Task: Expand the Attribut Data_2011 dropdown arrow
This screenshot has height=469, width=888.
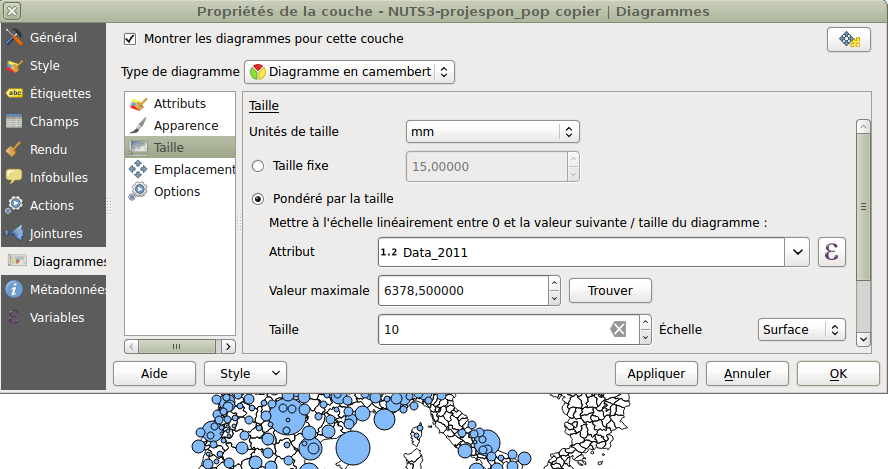Action: pyautogui.click(x=797, y=252)
